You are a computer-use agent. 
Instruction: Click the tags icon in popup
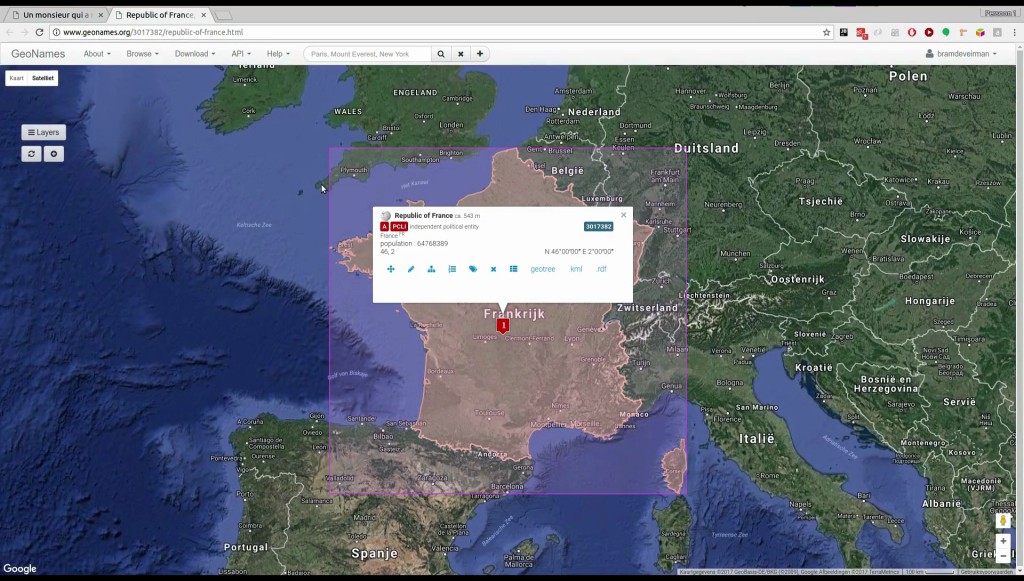pyautogui.click(x=473, y=269)
